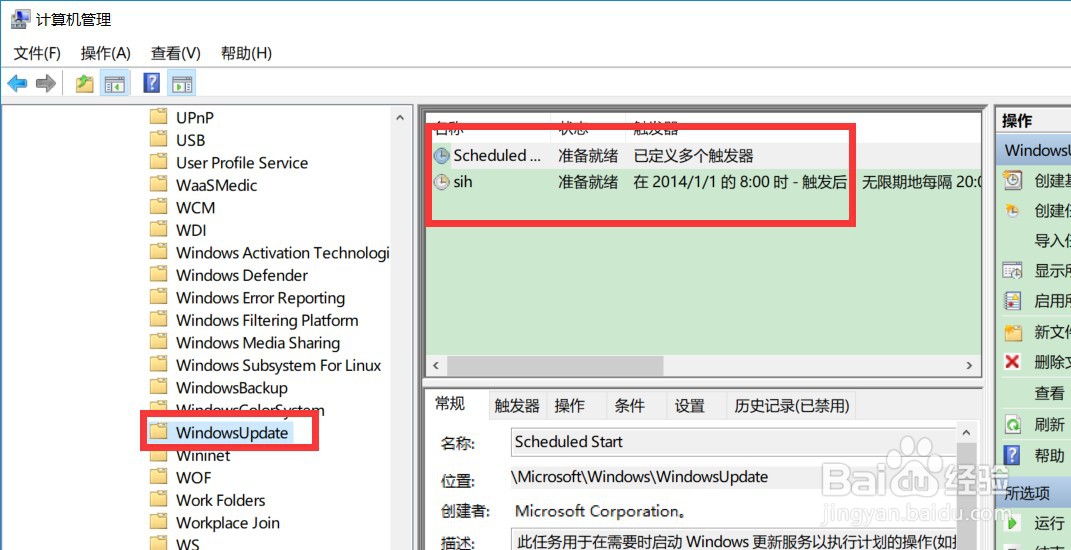Select the Windows Error Reporting folder
This screenshot has width=1071, height=550.
pyautogui.click(x=260, y=298)
